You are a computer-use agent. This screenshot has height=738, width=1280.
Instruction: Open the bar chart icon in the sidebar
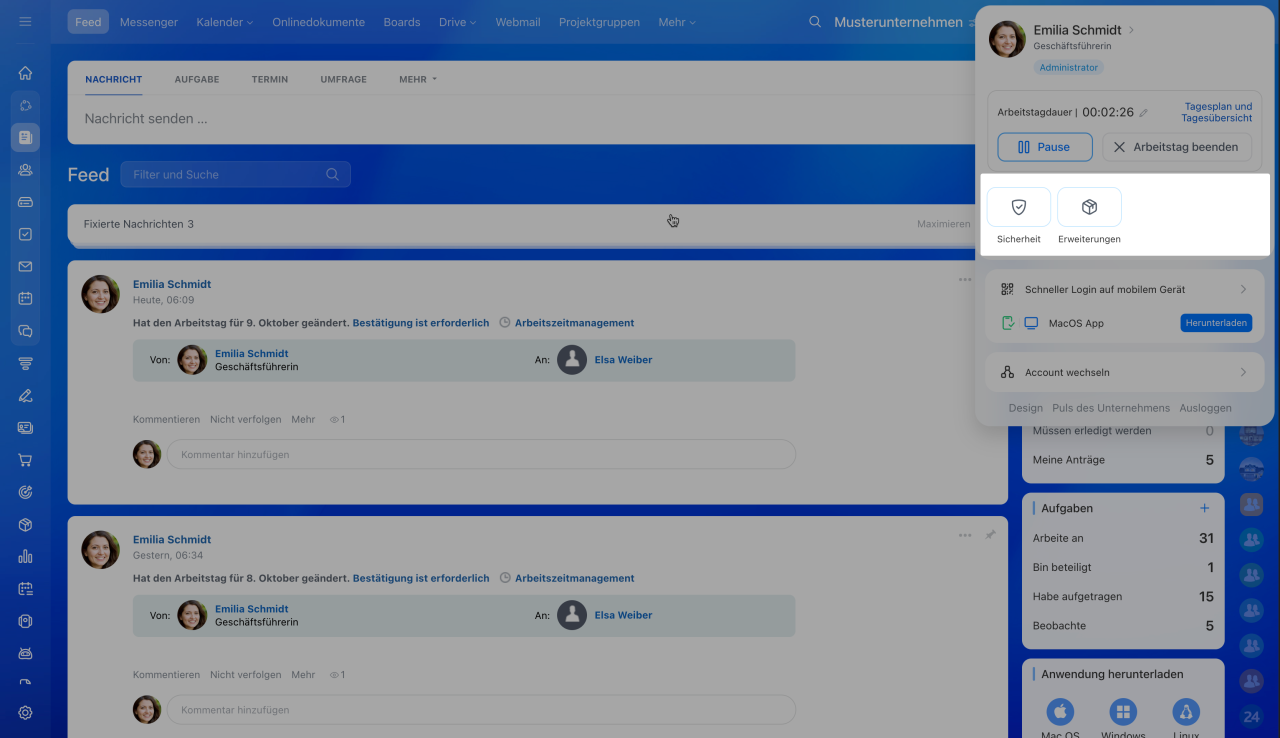tap(25, 557)
